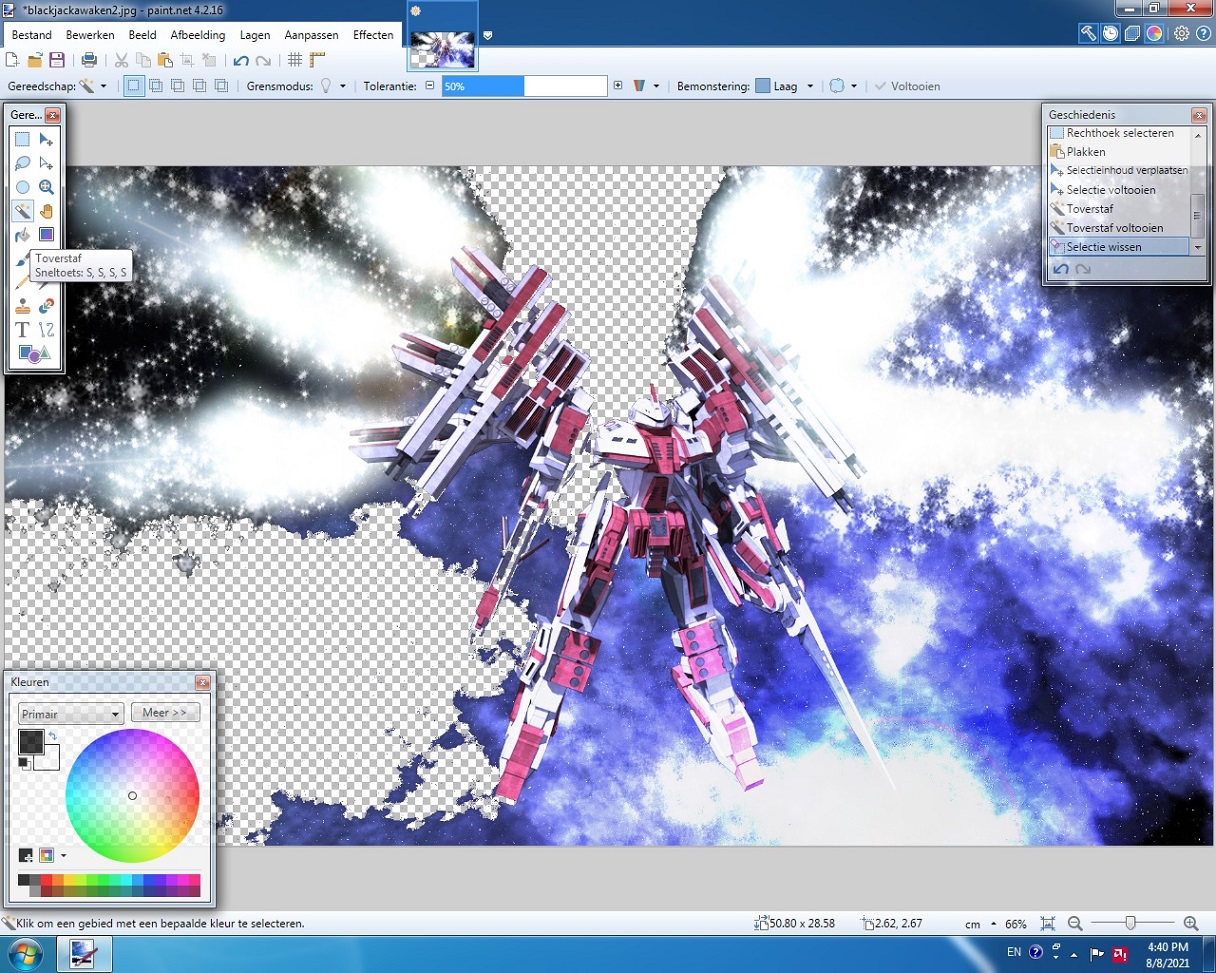Click the Deselect toolbar icon
The width and height of the screenshot is (1216, 973).
pos(209,60)
